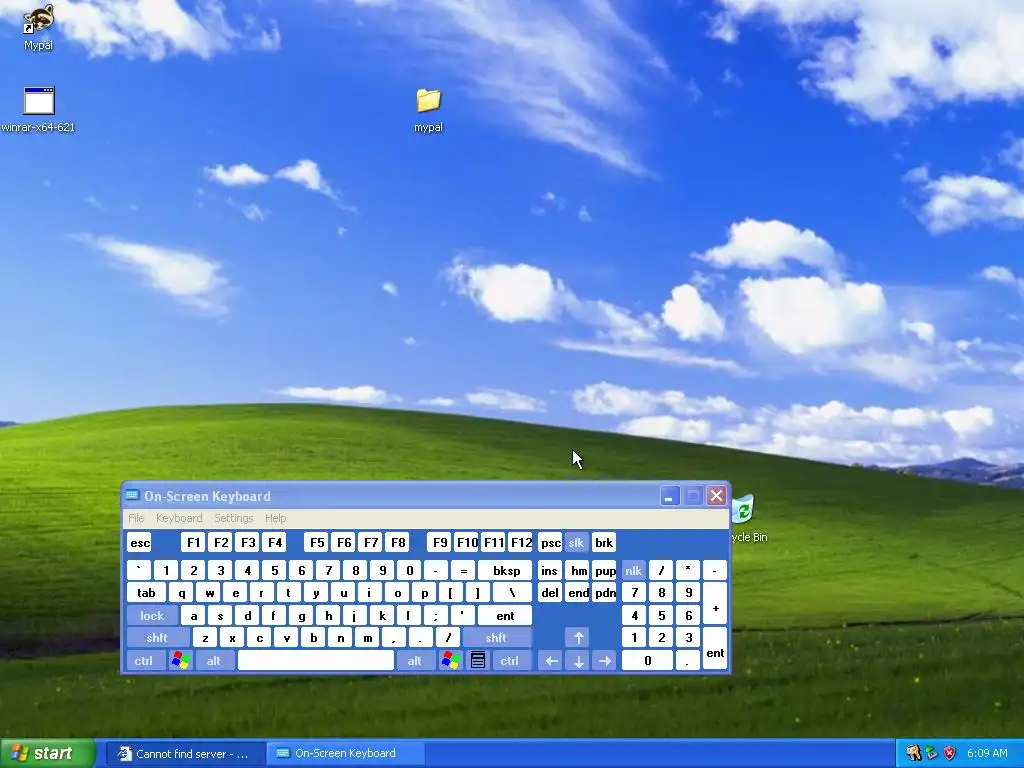Click the brk key
Viewport: 1024px width, 768px height.
pos(604,543)
